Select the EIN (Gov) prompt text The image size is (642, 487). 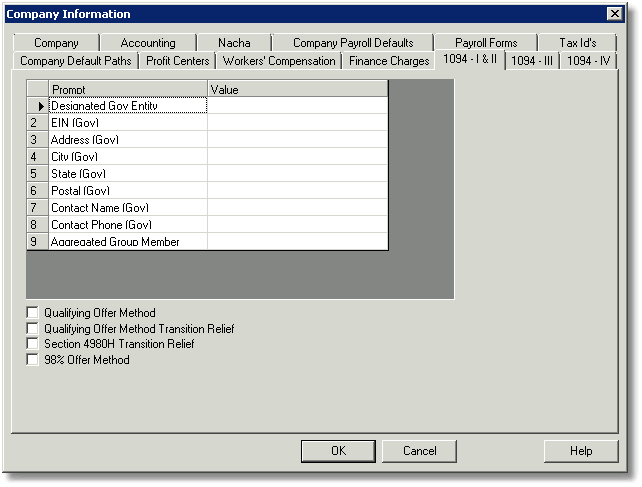coord(75,122)
